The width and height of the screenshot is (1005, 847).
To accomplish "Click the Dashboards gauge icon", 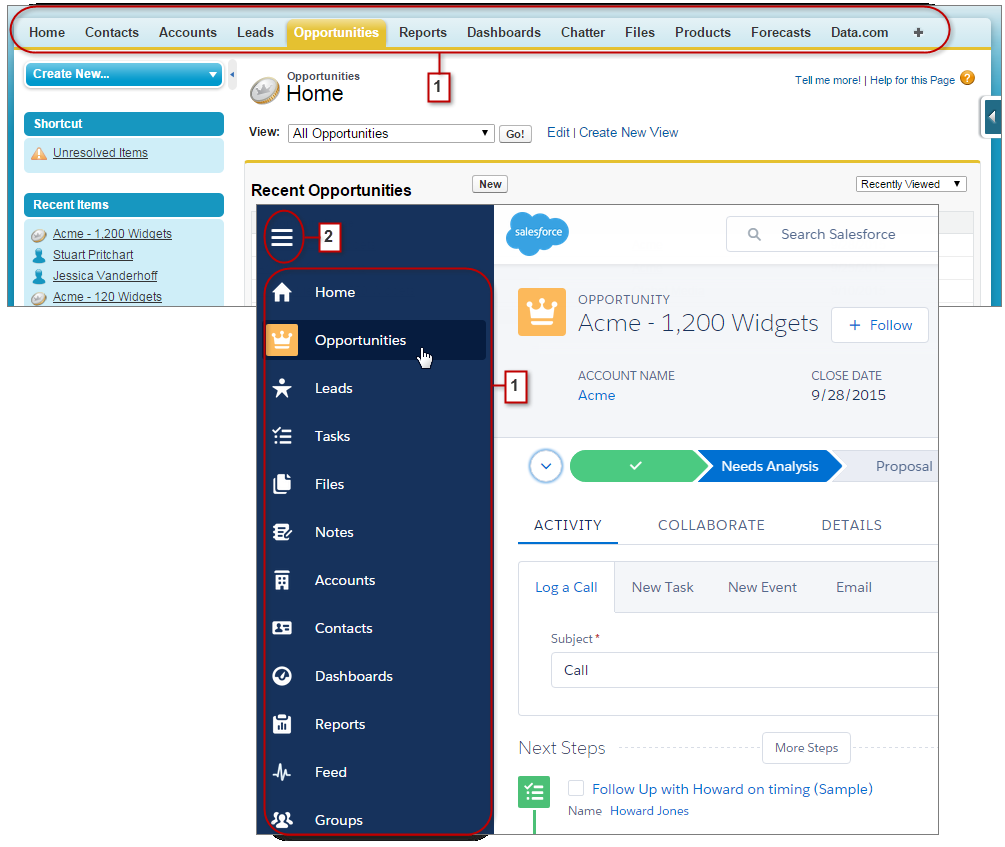I will 282,676.
